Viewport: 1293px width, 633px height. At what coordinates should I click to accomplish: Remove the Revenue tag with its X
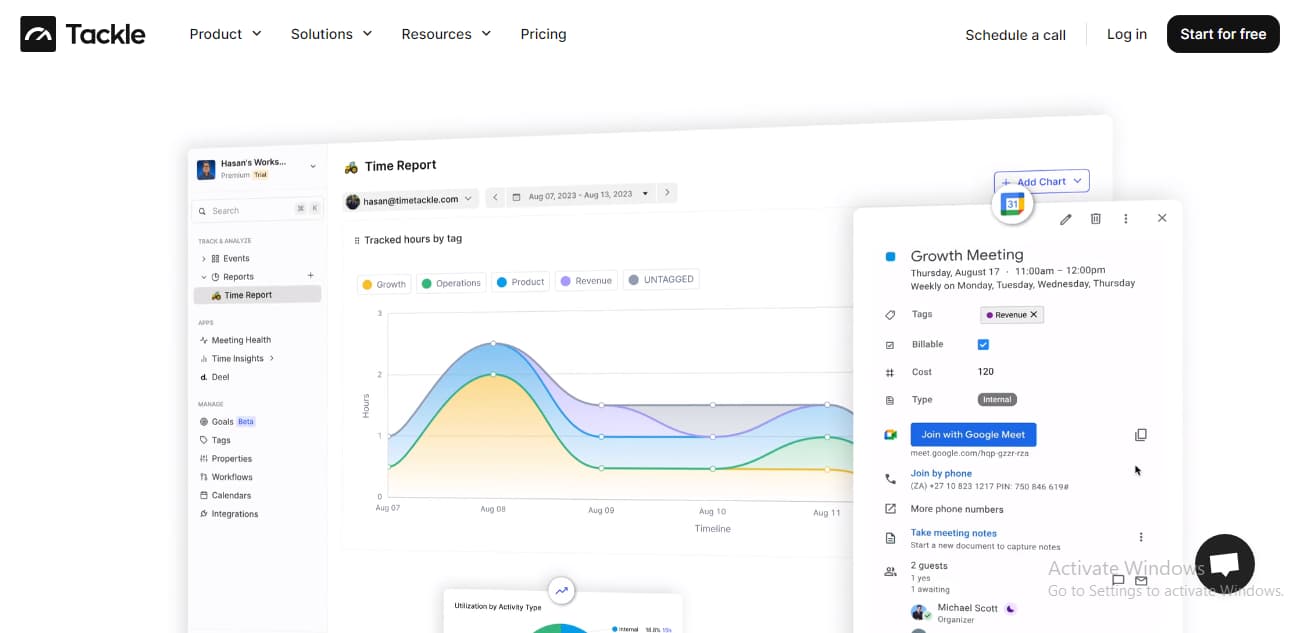(x=1034, y=315)
